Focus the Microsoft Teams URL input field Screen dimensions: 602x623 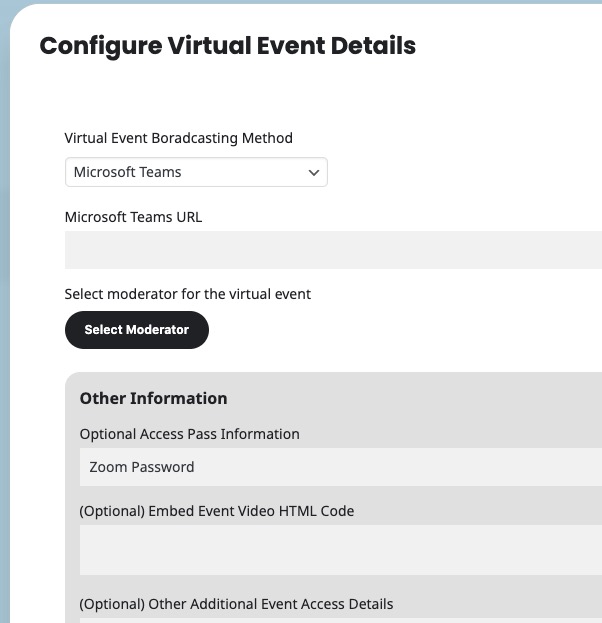332,250
